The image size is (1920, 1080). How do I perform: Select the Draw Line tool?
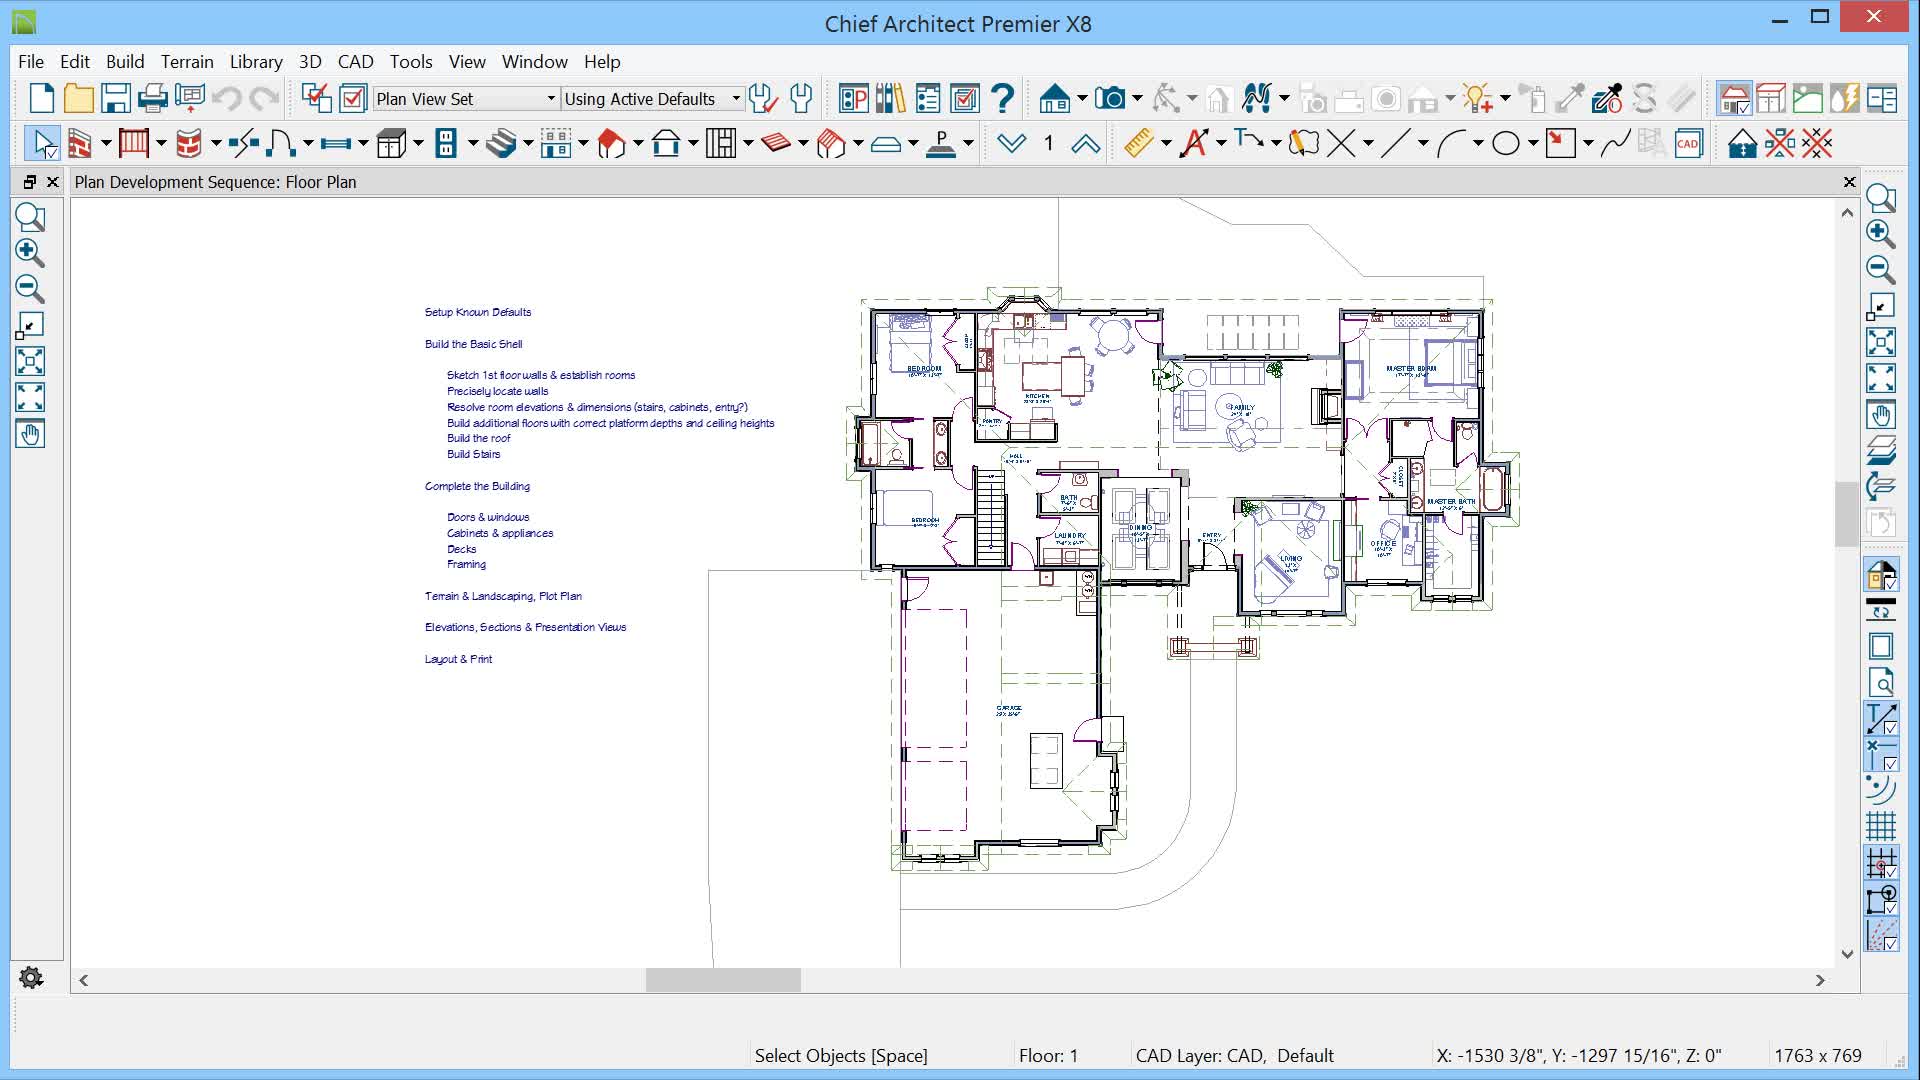click(1395, 144)
